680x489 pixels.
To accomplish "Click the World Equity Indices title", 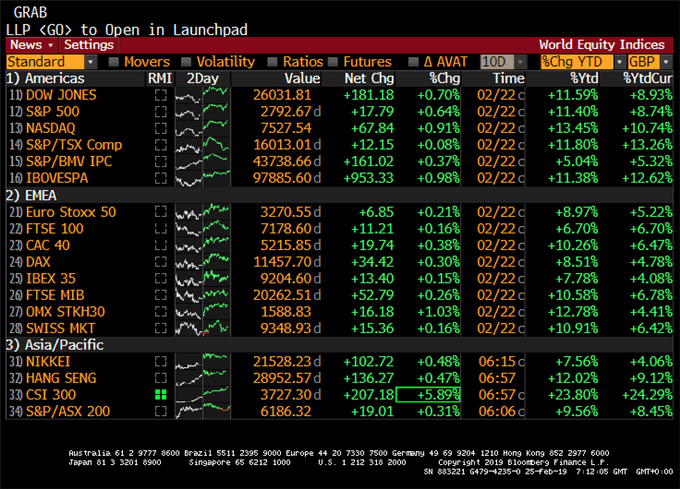I will (x=602, y=45).
